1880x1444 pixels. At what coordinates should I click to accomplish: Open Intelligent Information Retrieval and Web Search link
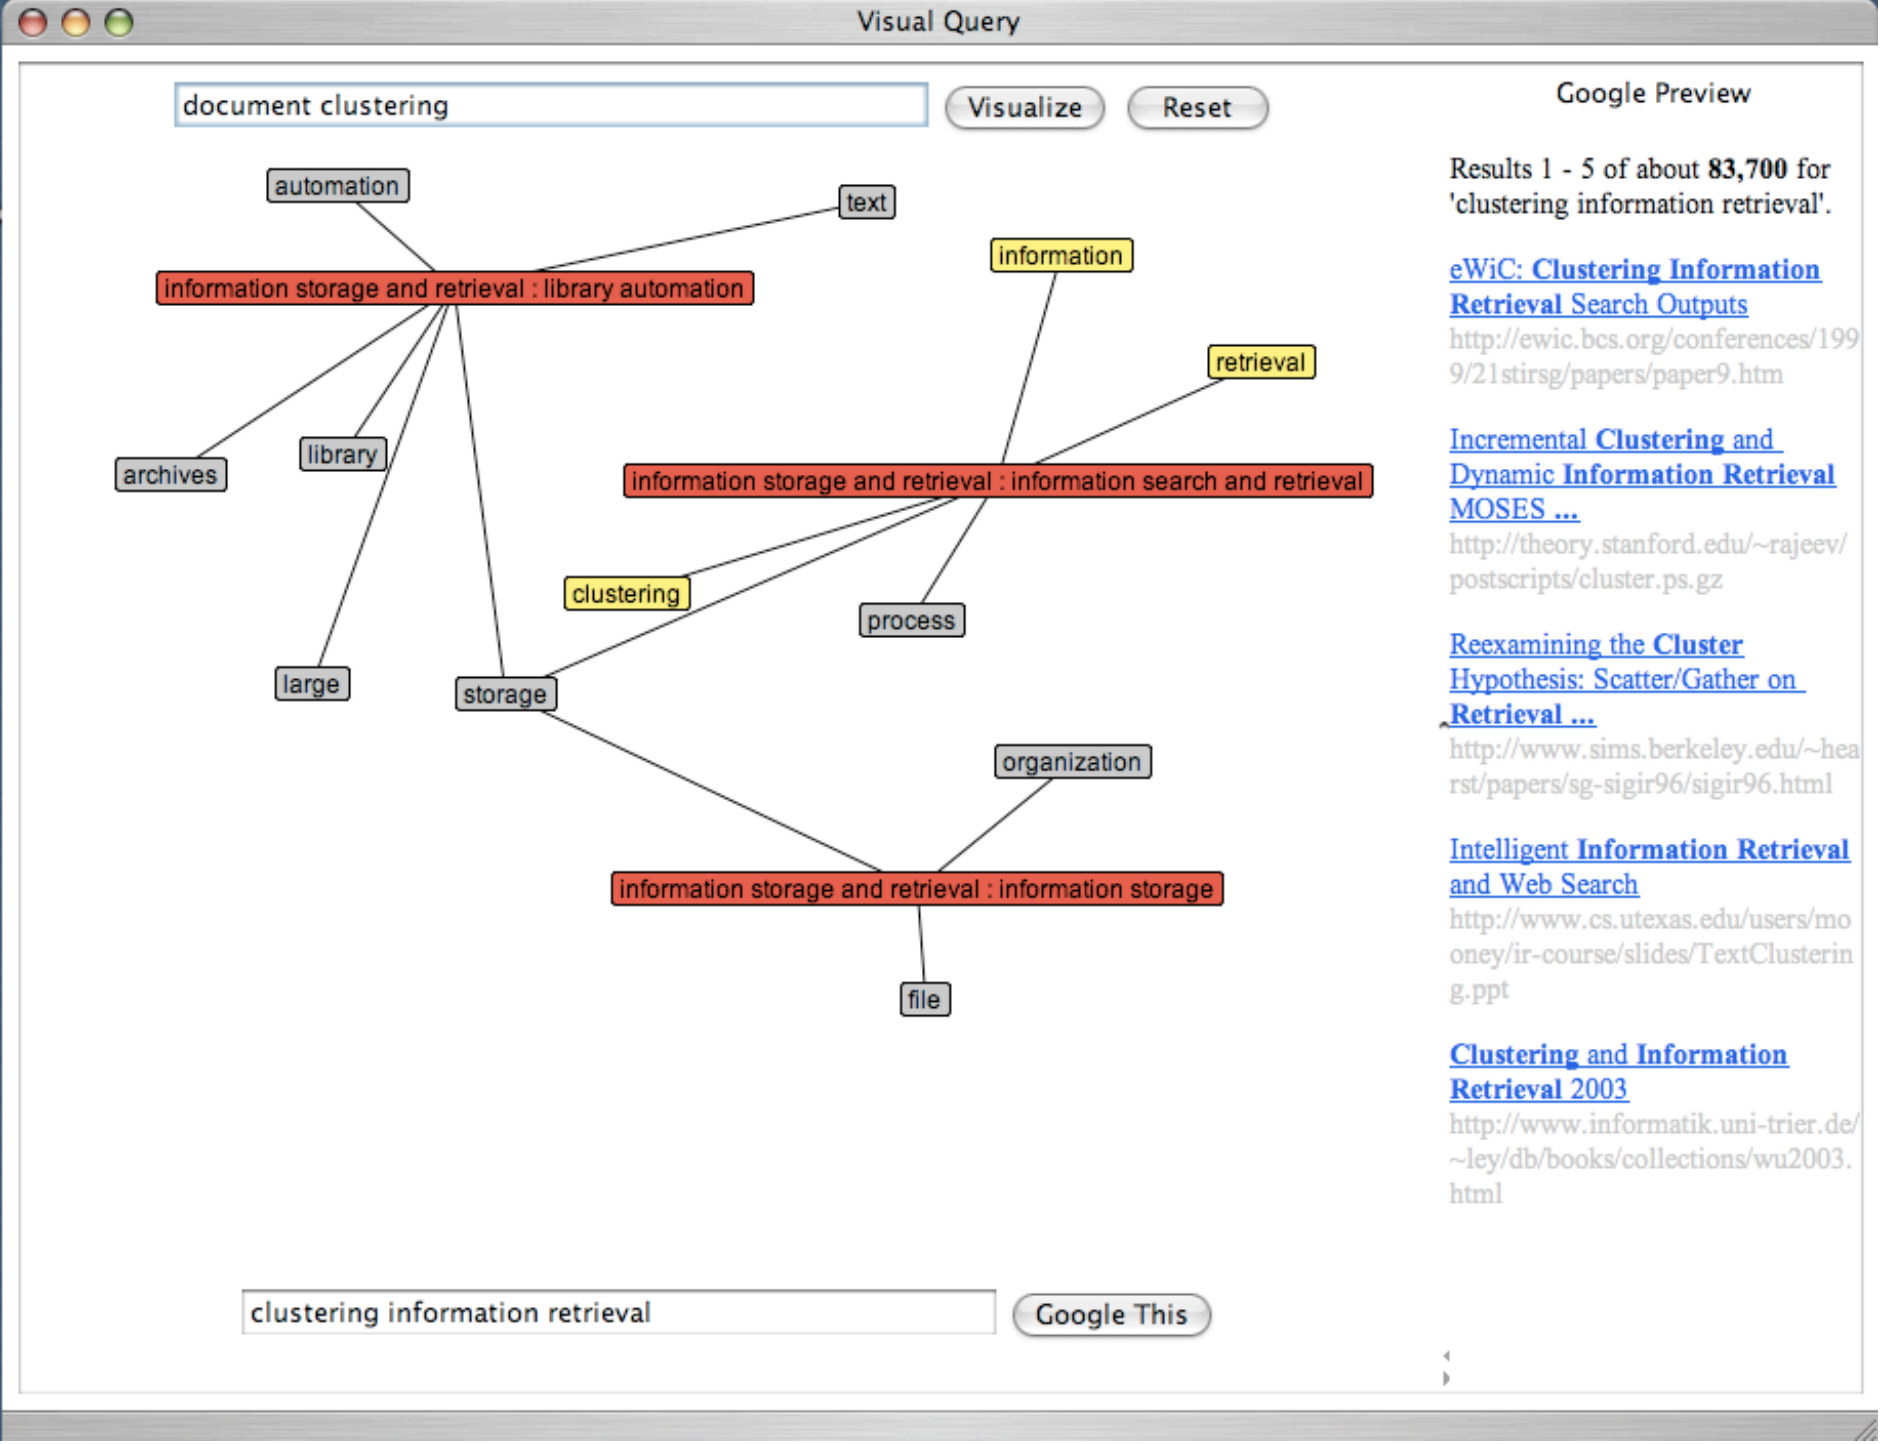(1648, 867)
